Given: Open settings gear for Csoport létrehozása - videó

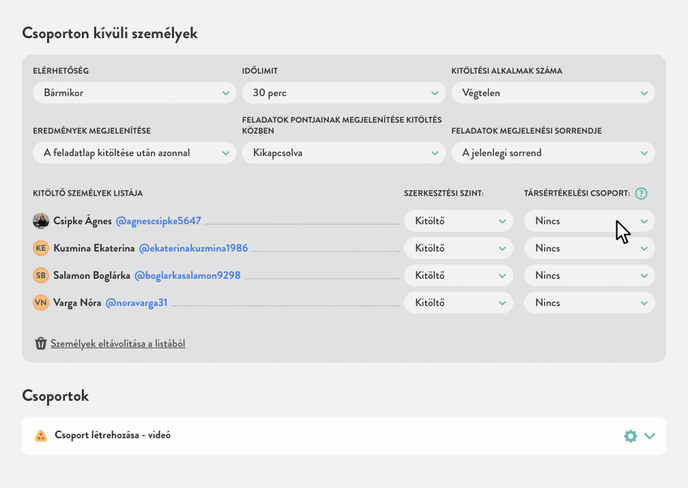Looking at the screenshot, I should click(630, 436).
